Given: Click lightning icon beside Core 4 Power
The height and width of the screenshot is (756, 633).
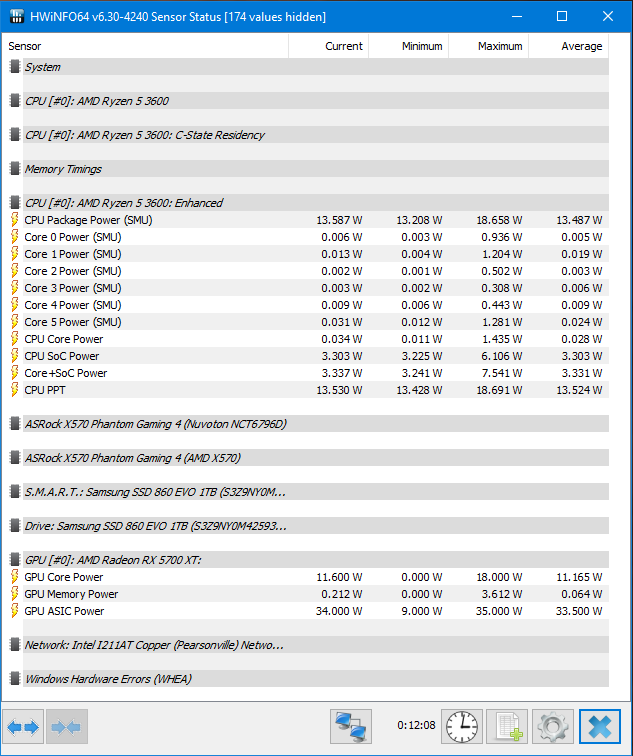Looking at the screenshot, I should pos(15,305).
